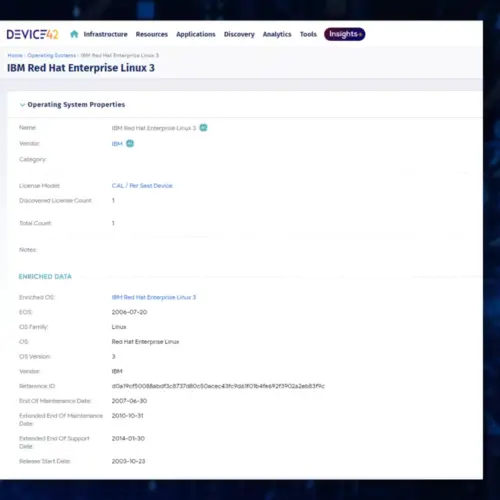
Task: Click the Category label
Action: 33,159
